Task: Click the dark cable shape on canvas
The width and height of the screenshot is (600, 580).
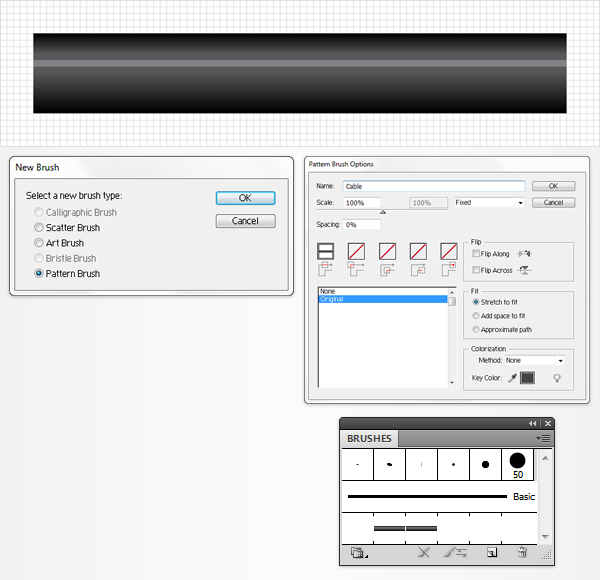Action: 300,73
